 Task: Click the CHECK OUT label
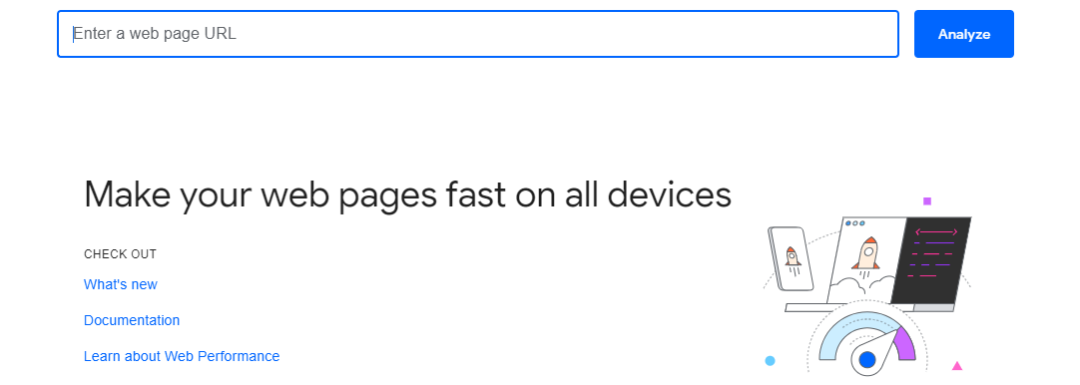[x=121, y=254]
